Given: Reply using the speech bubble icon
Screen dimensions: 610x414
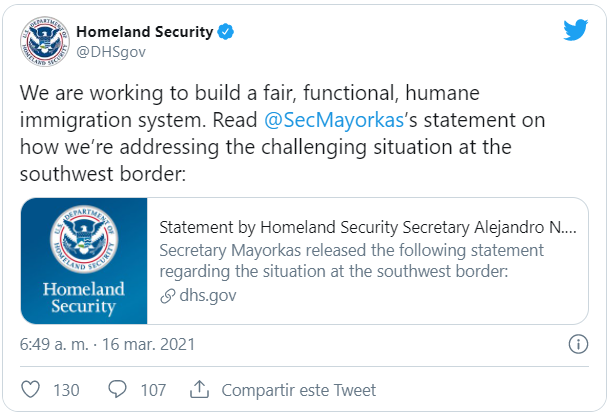Looking at the screenshot, I should click(x=117, y=389).
